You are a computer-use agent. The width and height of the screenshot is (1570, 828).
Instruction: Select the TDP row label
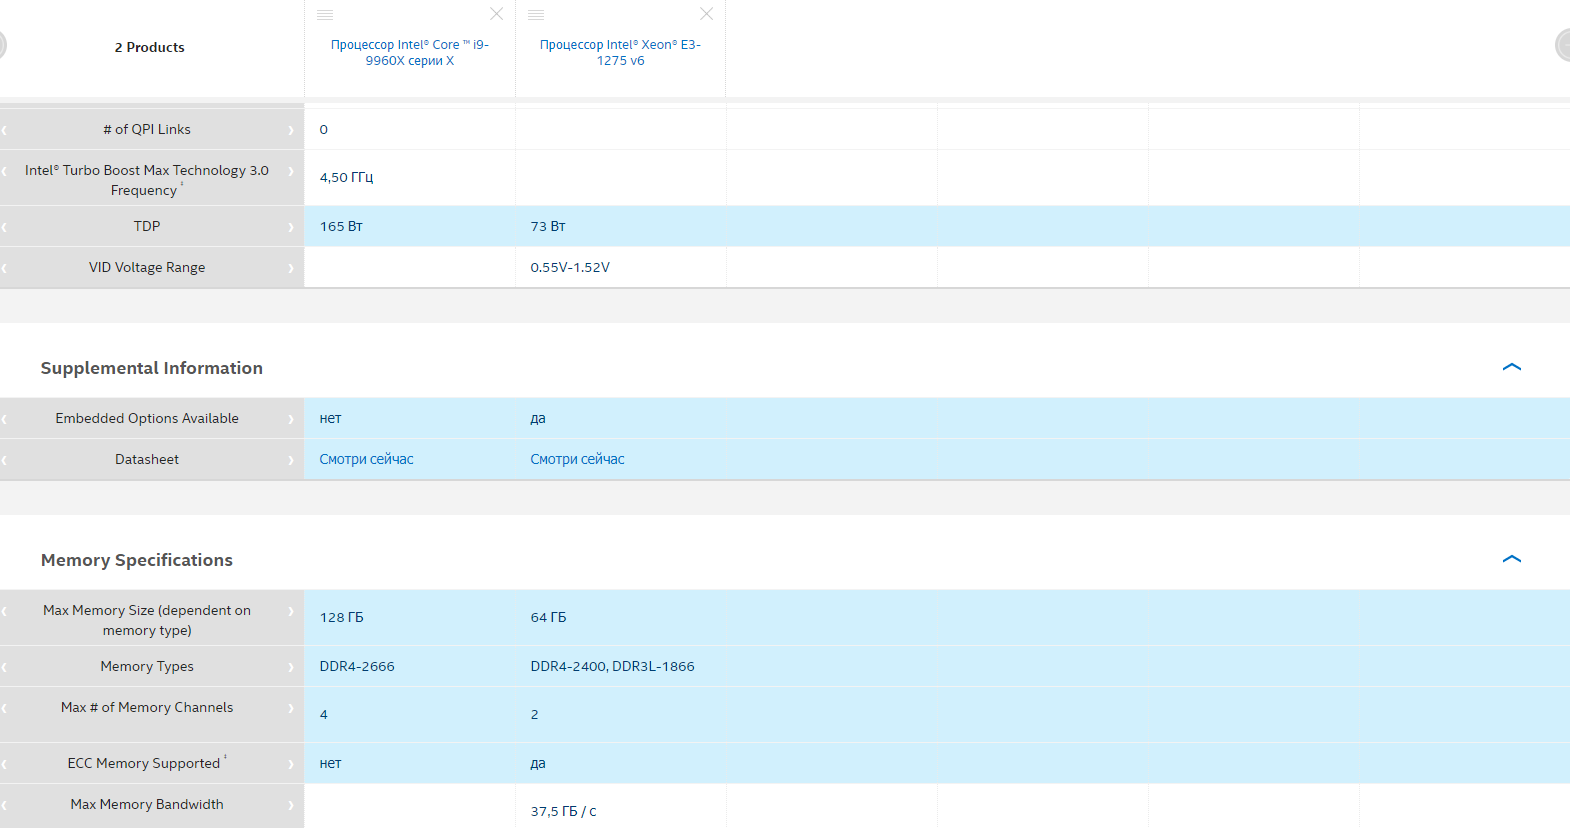(147, 226)
